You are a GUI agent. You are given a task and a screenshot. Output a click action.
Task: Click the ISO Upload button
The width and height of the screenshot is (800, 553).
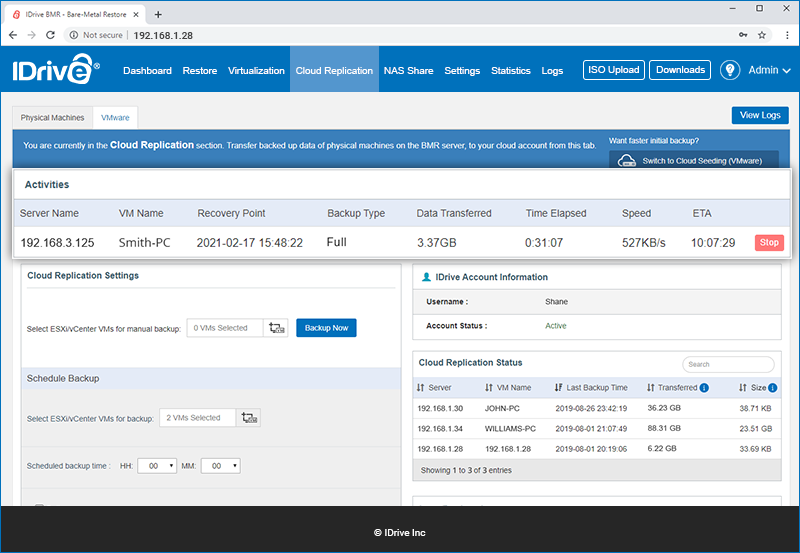coord(613,70)
